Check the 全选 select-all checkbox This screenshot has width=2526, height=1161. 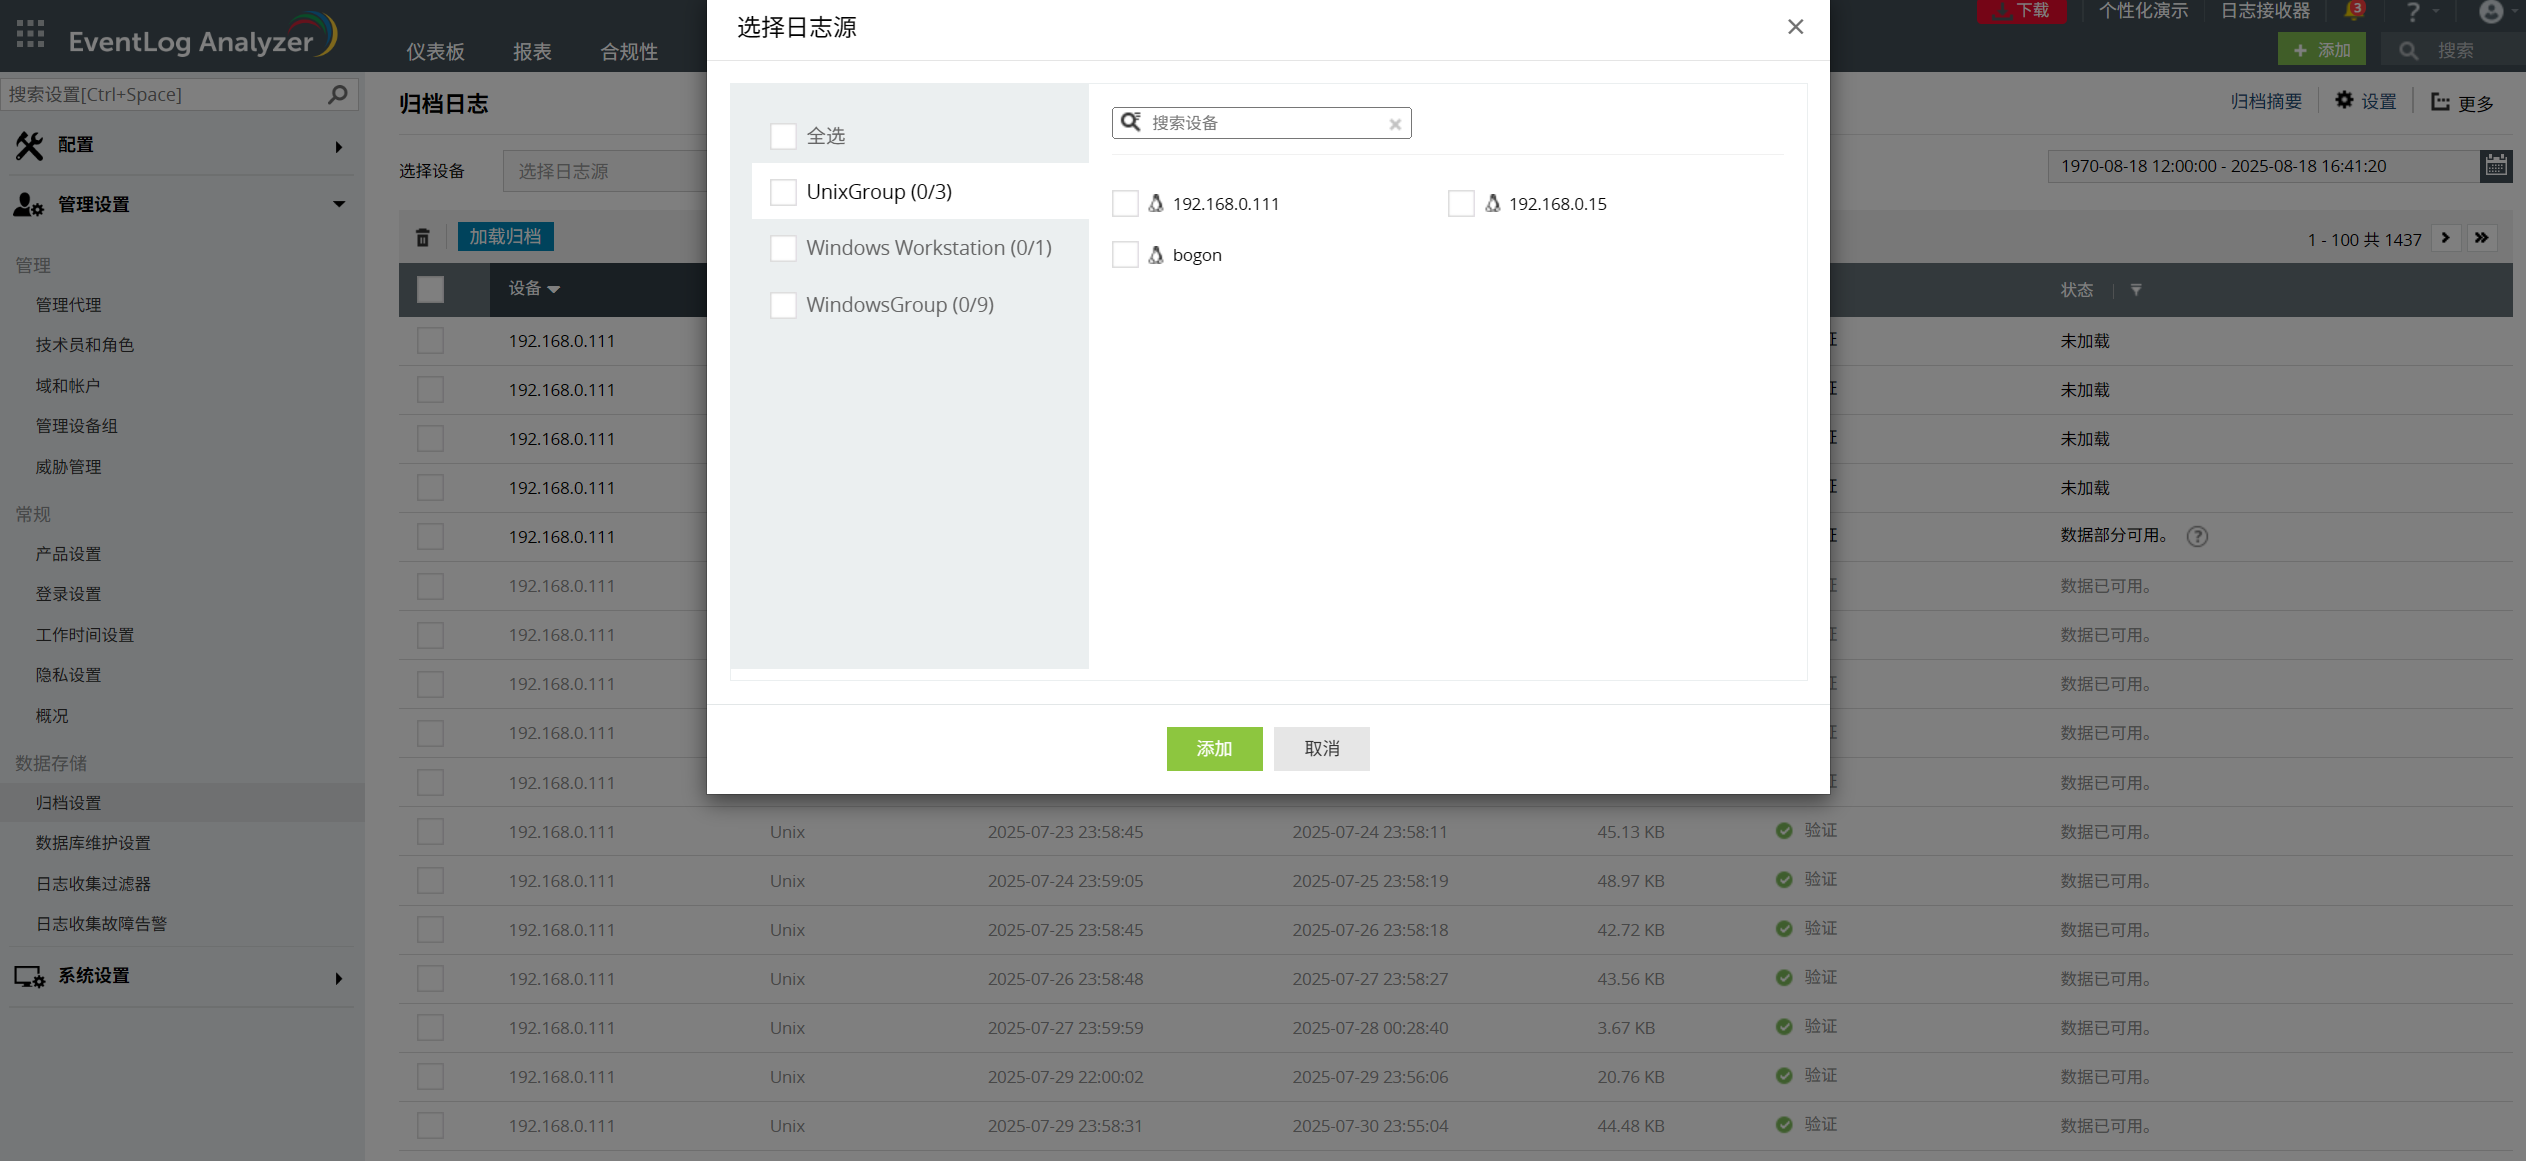point(783,136)
